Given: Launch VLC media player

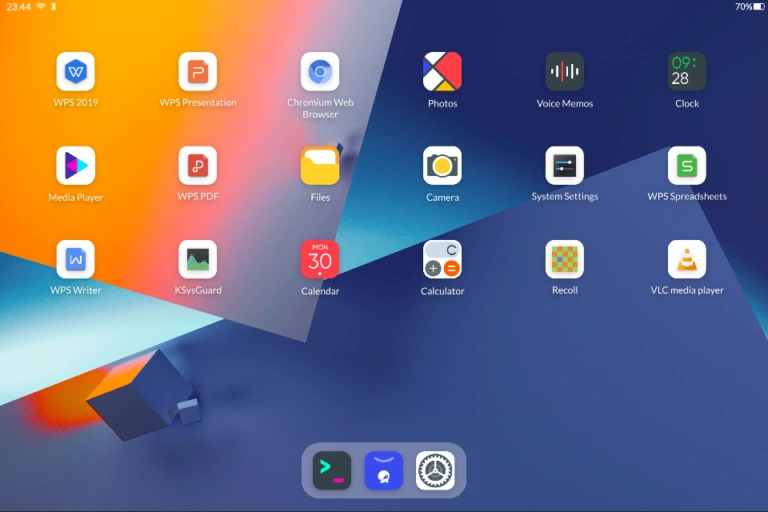Looking at the screenshot, I should tap(687, 259).
